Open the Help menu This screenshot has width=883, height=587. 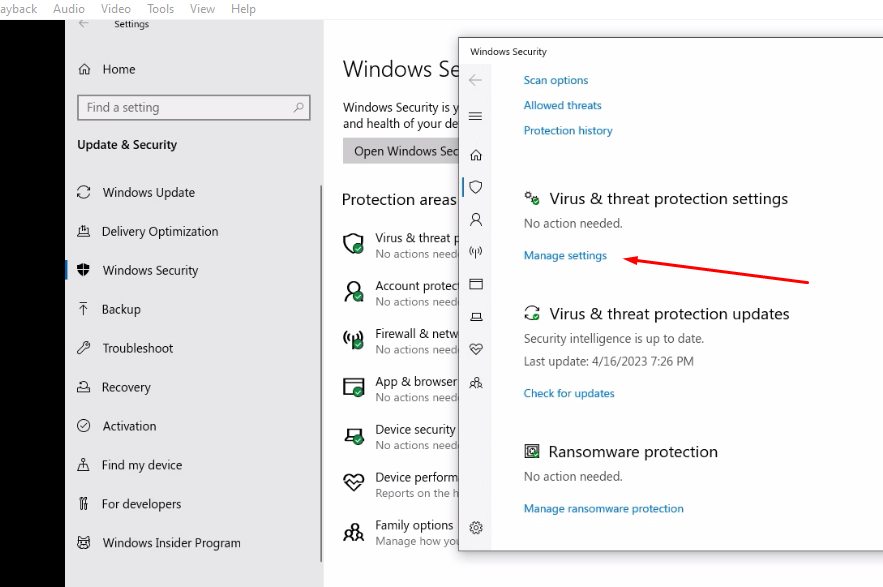pos(243,9)
